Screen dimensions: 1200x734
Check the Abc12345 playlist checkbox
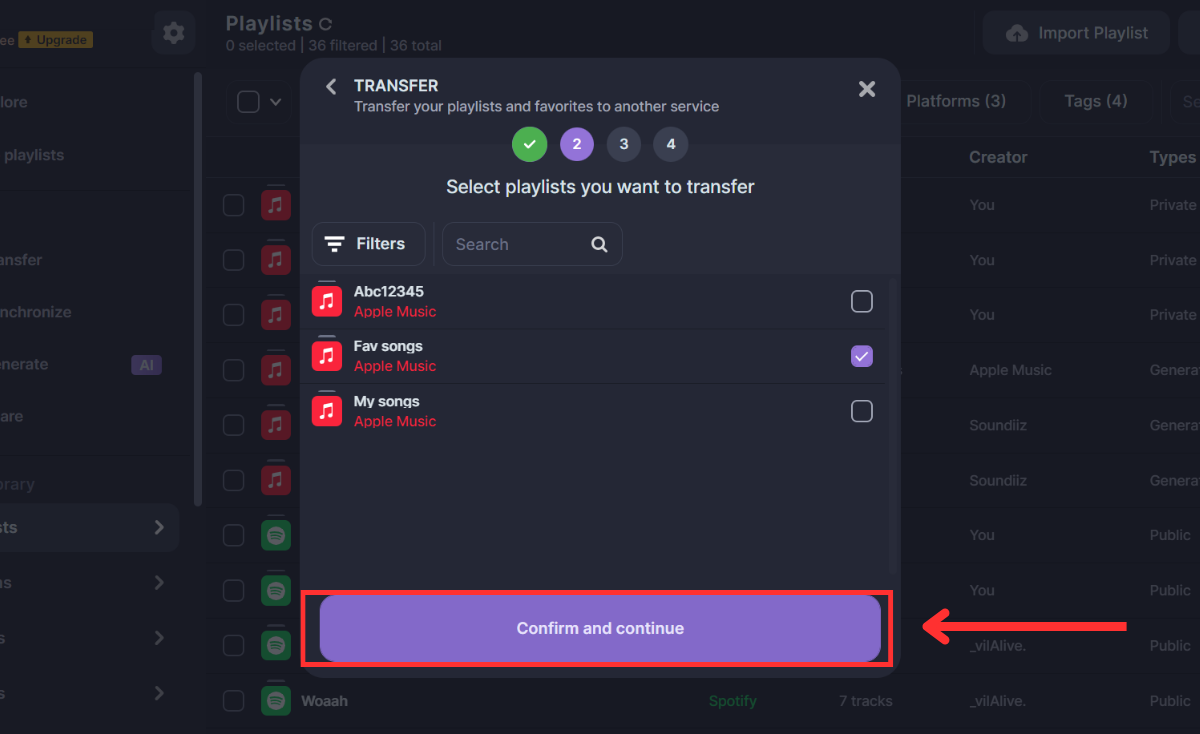[x=861, y=301]
